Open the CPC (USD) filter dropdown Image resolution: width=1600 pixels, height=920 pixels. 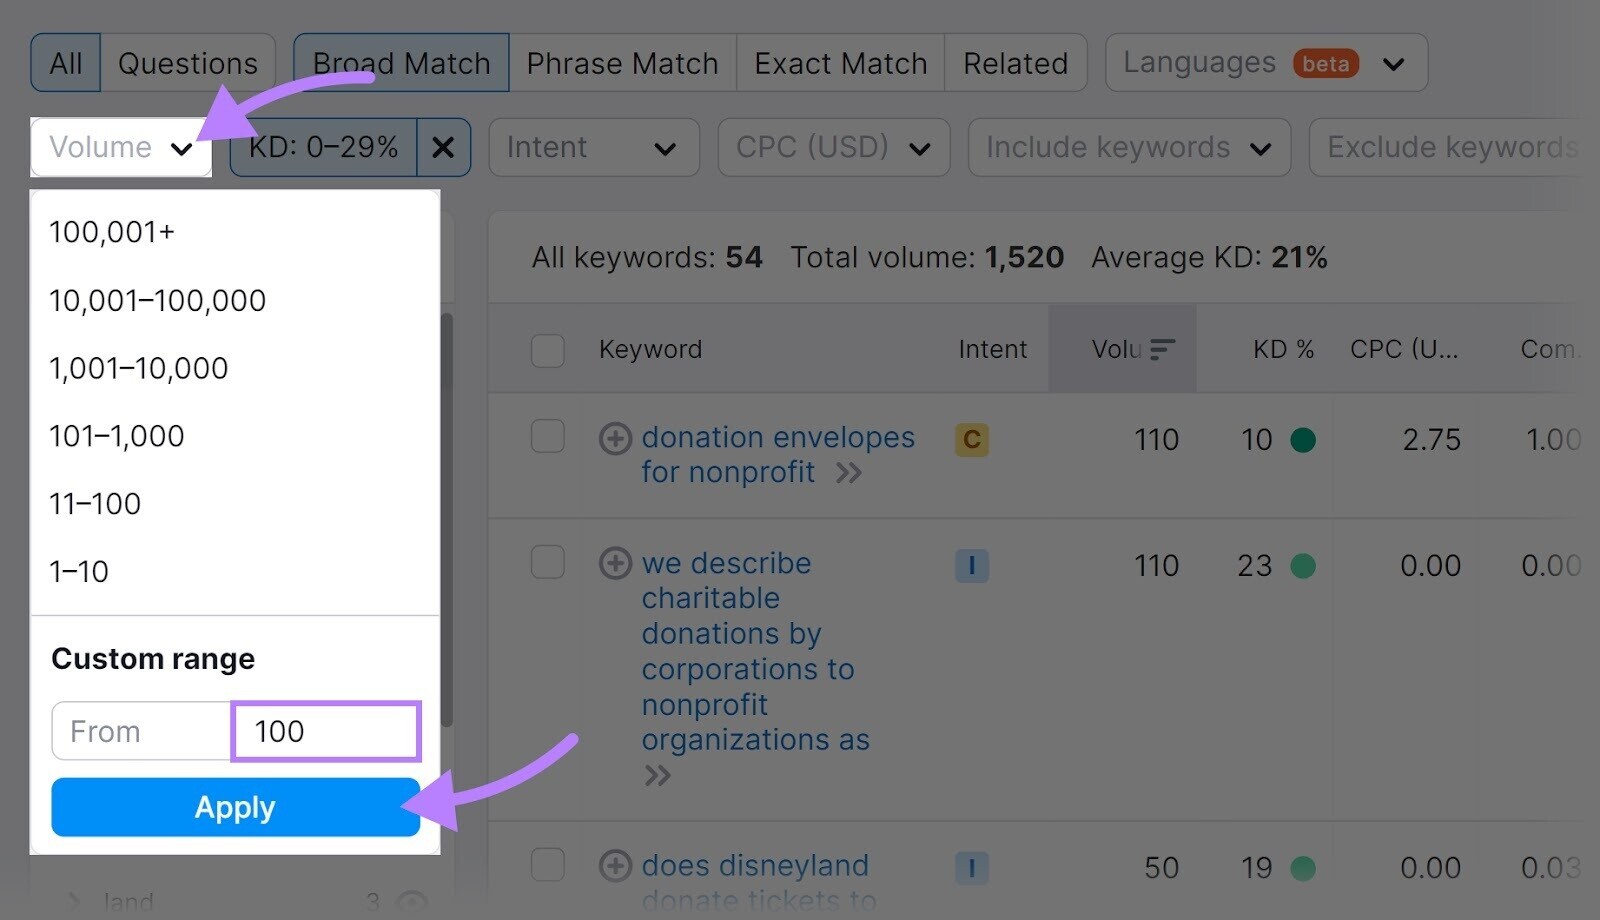tap(834, 147)
